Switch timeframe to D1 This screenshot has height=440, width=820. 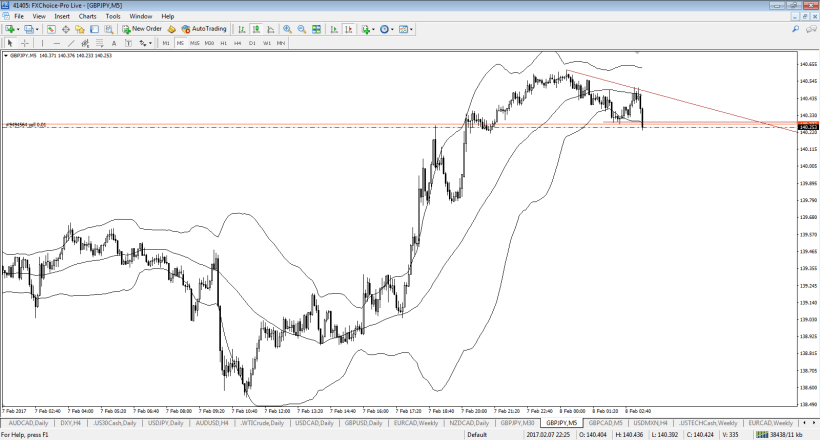[x=252, y=43]
